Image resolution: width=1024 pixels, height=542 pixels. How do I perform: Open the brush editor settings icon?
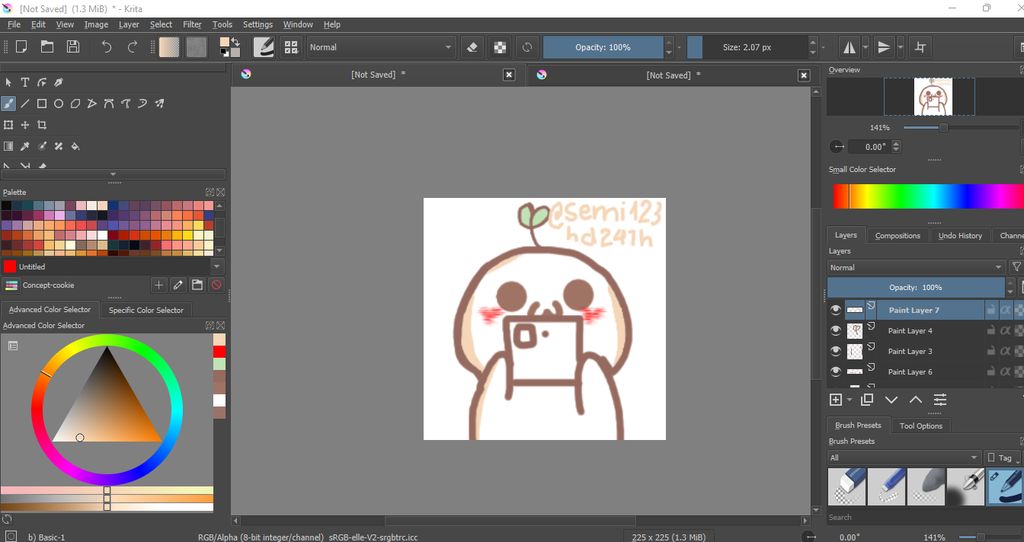click(263, 47)
